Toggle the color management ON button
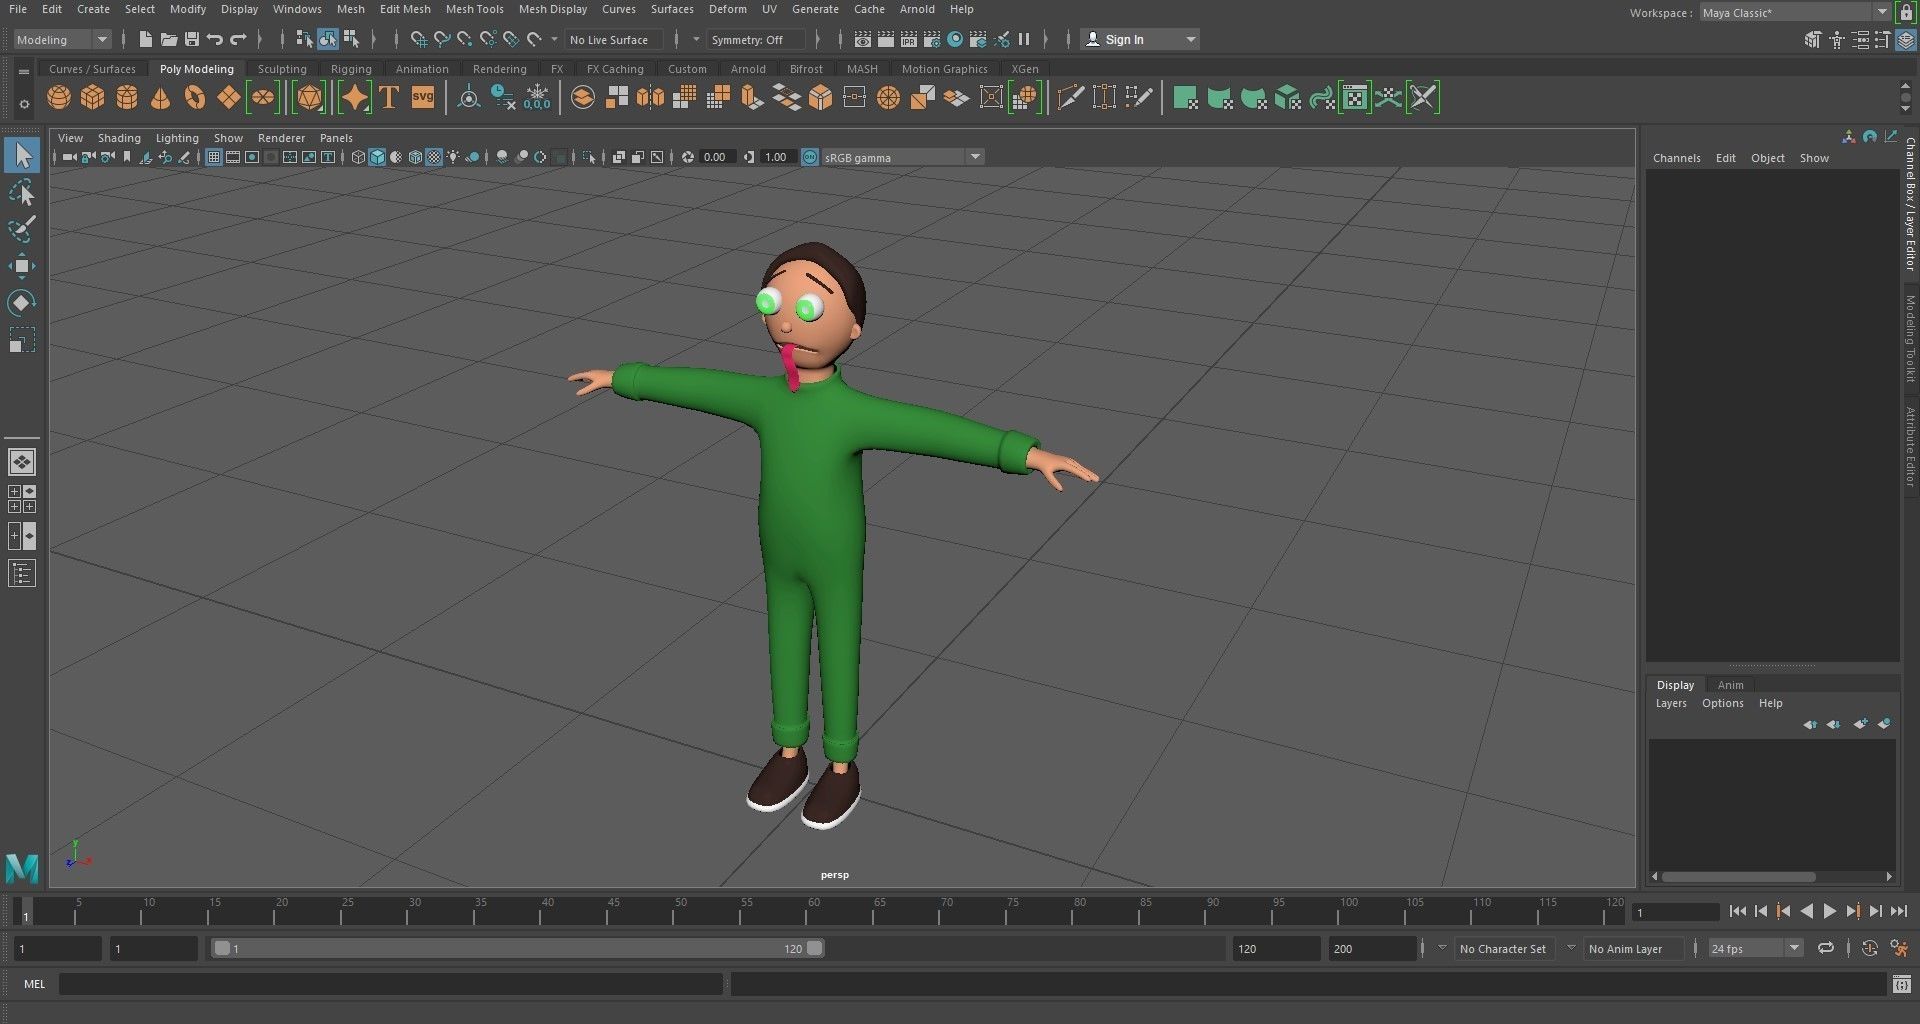1920x1024 pixels. click(810, 157)
